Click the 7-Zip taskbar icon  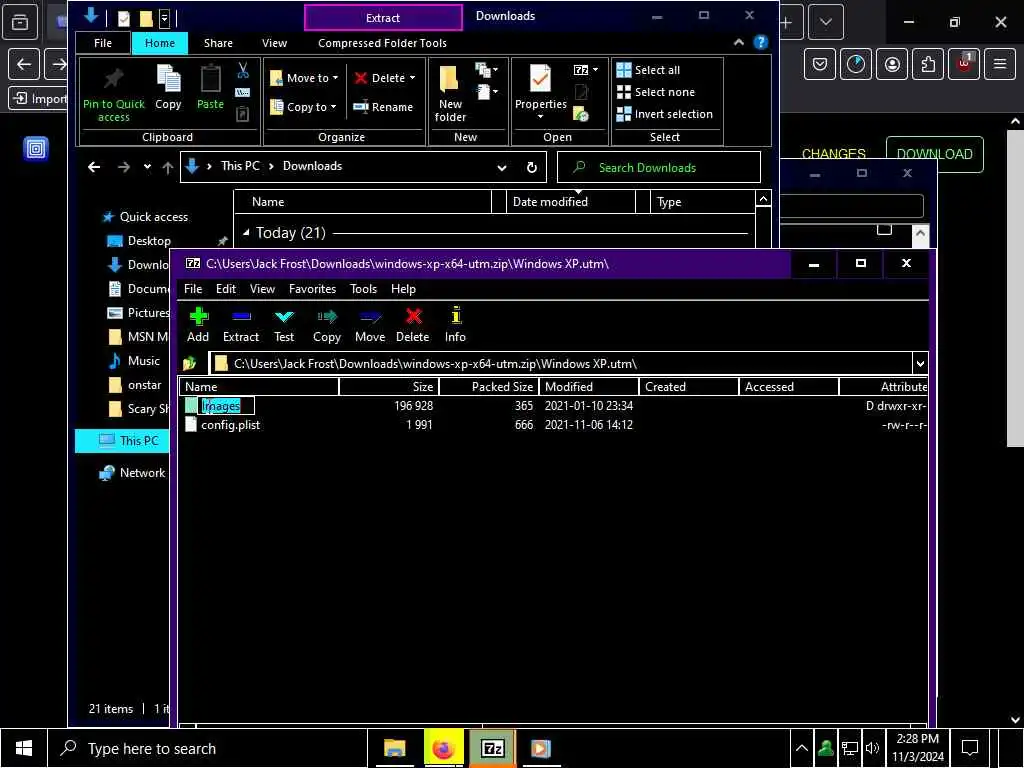(492, 748)
